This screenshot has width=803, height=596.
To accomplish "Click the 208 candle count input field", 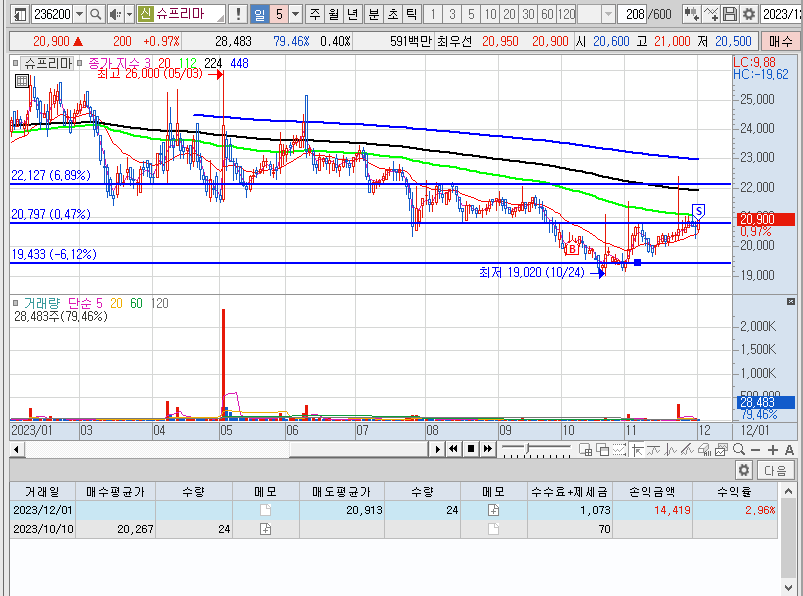I will pyautogui.click(x=632, y=14).
